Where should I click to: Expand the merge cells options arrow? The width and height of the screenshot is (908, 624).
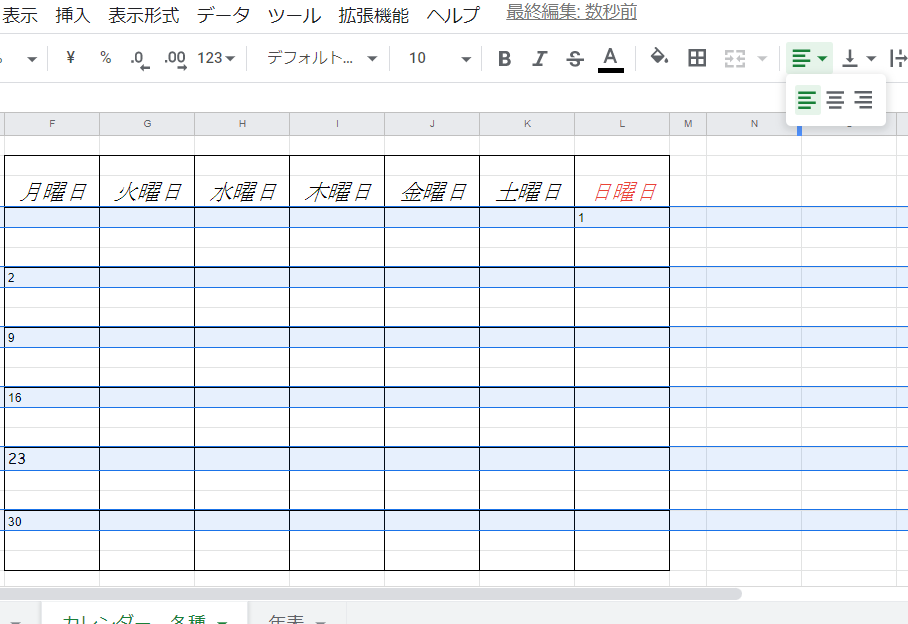(762, 58)
